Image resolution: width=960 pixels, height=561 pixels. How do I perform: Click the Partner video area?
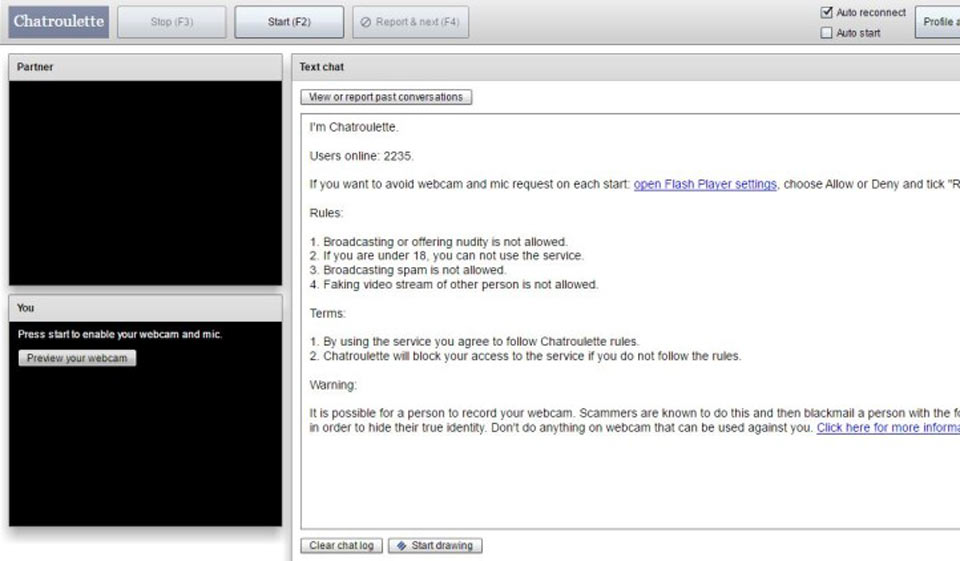click(x=145, y=183)
